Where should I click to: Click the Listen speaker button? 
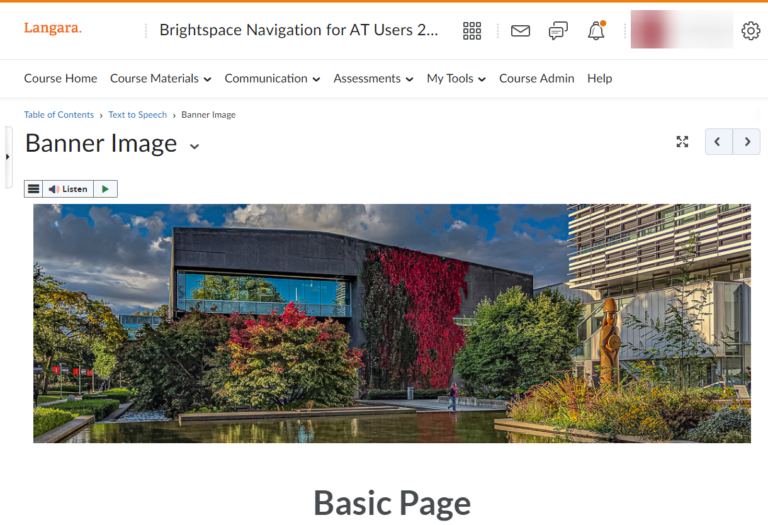click(x=68, y=189)
